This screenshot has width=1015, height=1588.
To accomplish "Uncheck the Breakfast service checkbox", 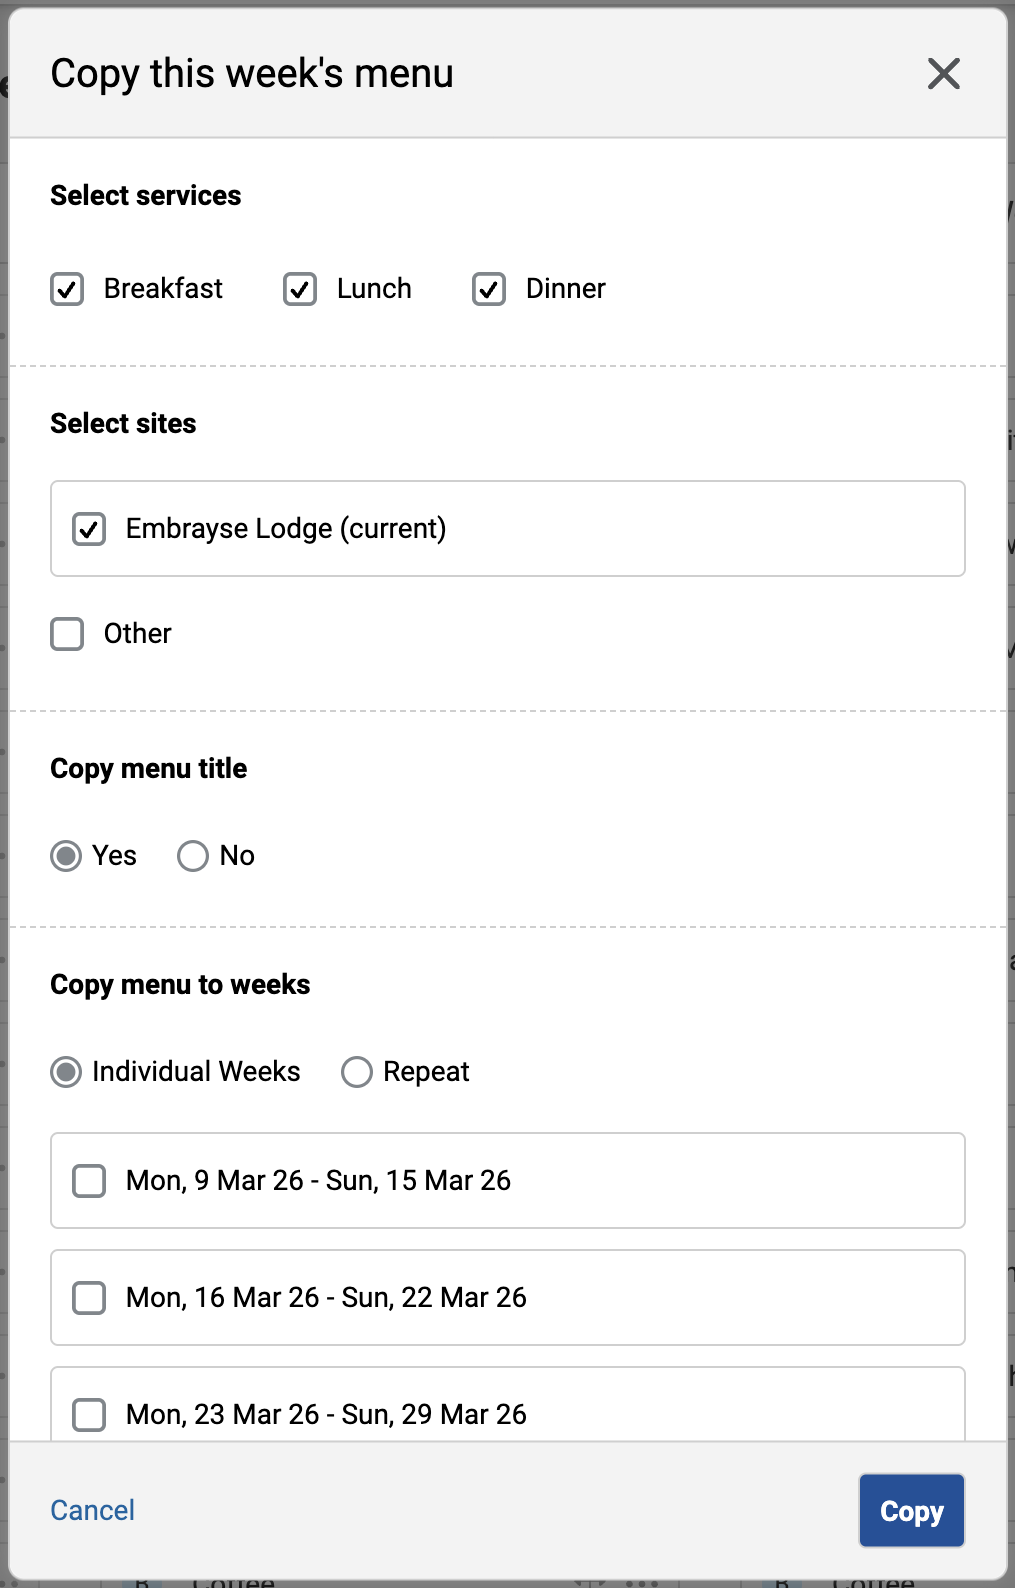I will [67, 289].
